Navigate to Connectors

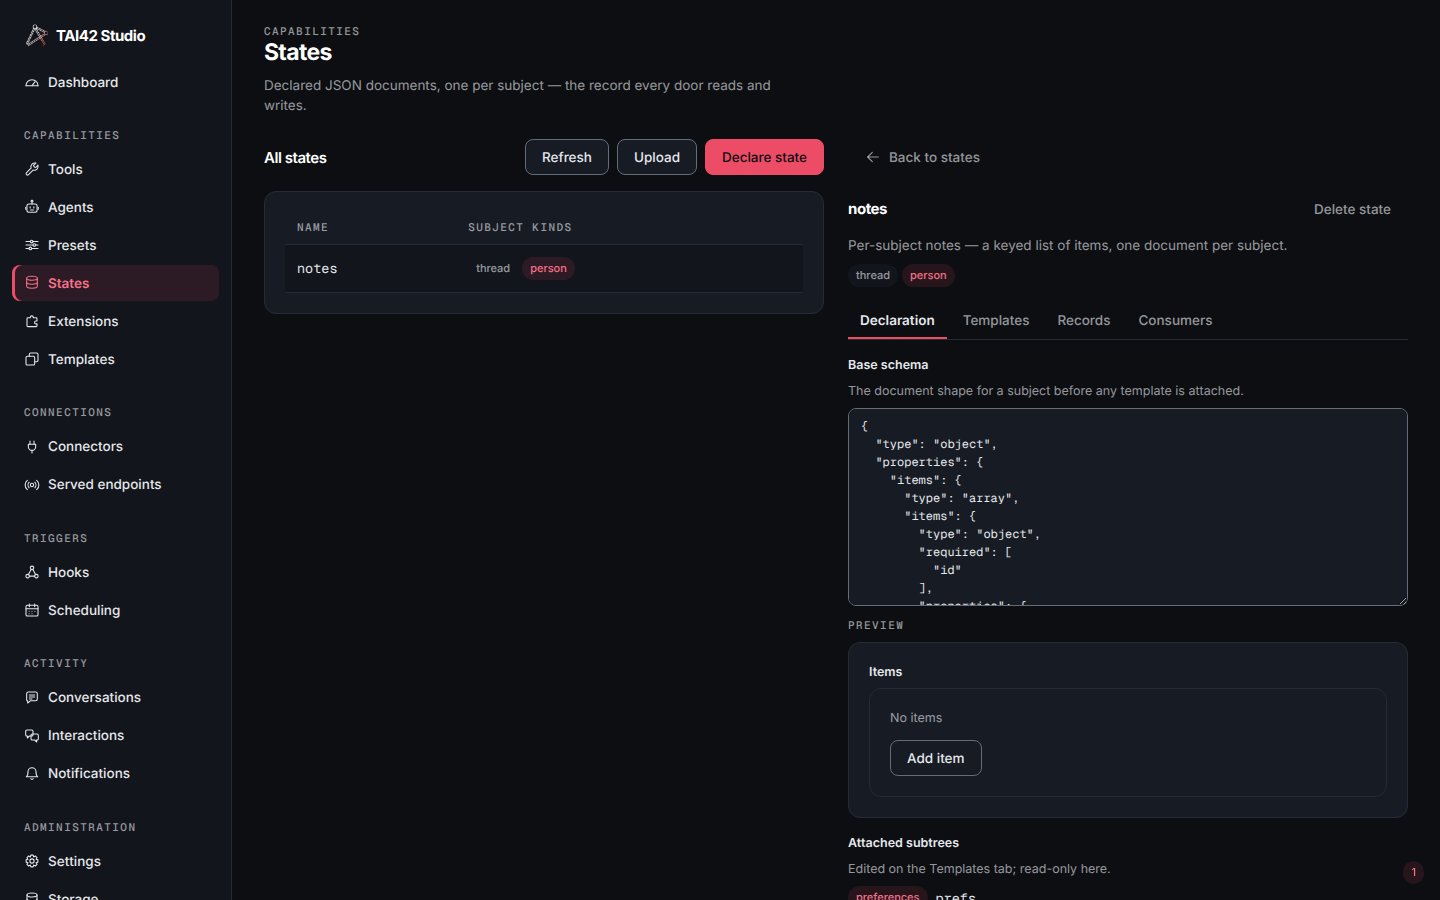pyautogui.click(x=116, y=447)
